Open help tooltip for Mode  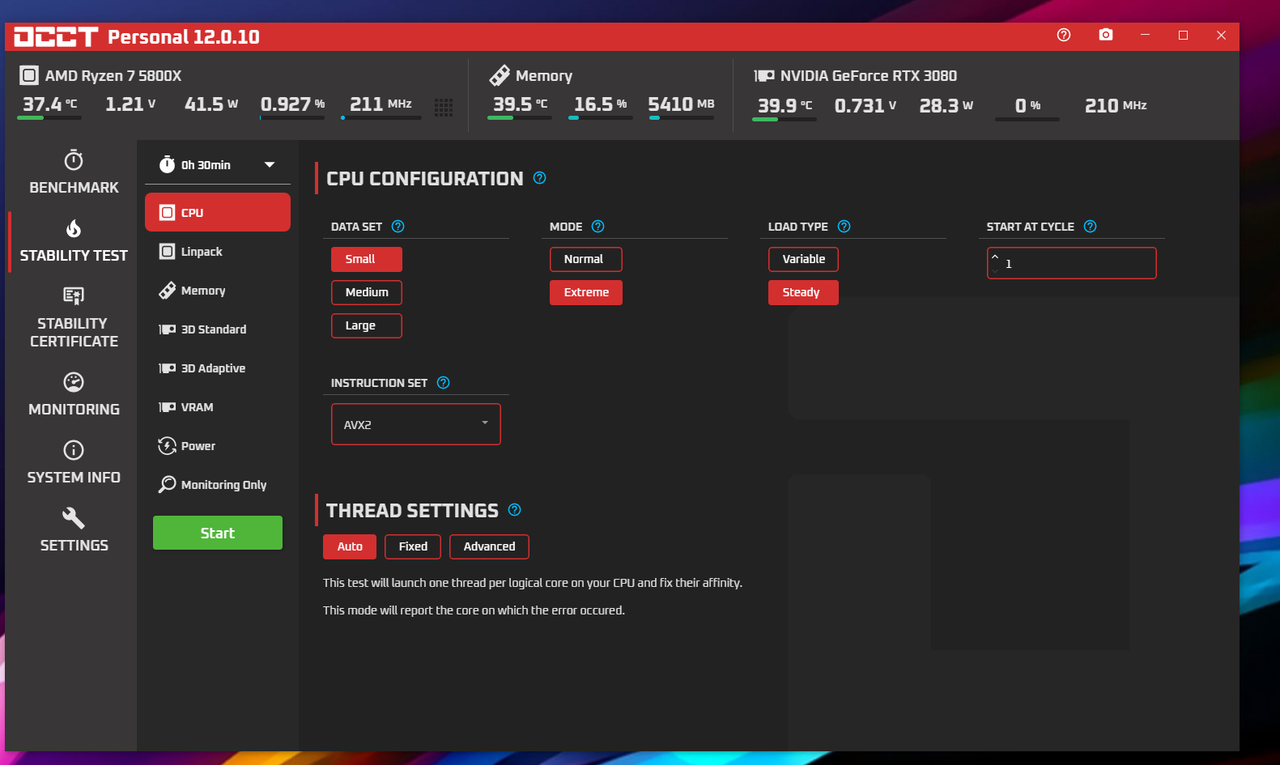pos(598,227)
